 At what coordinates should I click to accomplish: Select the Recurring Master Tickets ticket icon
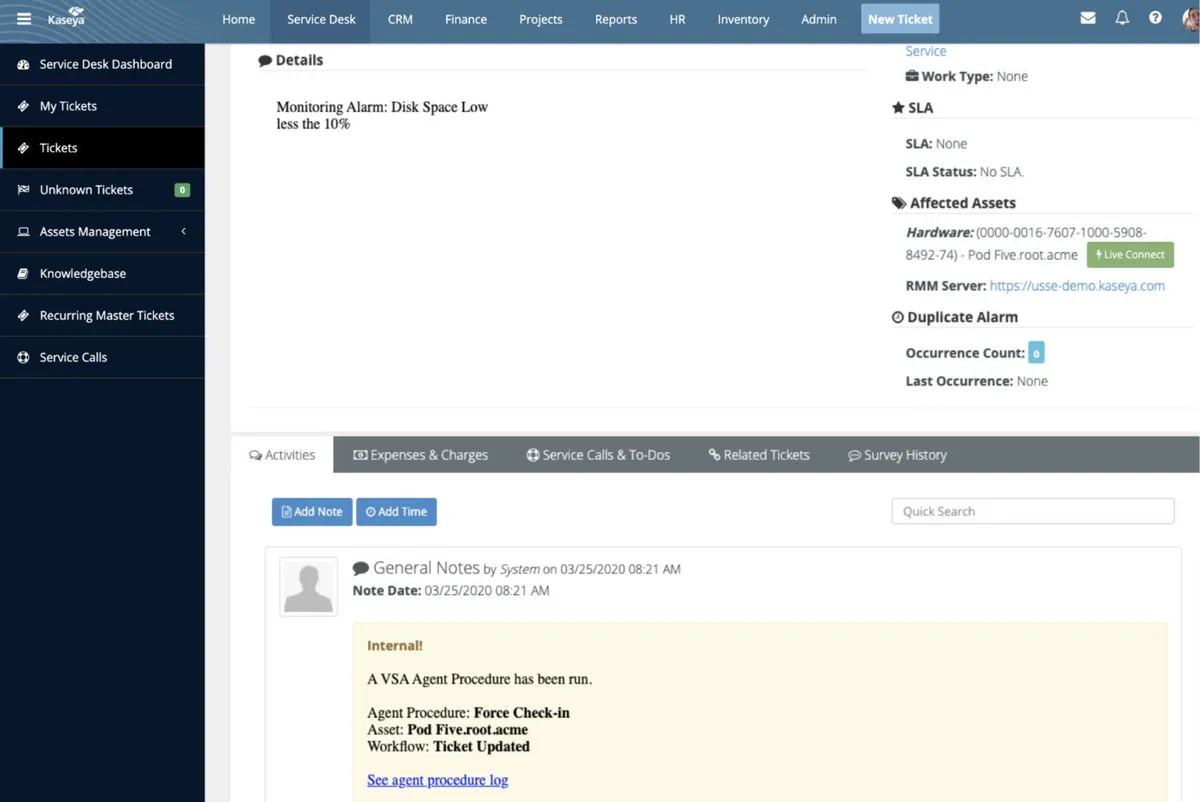click(x=22, y=315)
